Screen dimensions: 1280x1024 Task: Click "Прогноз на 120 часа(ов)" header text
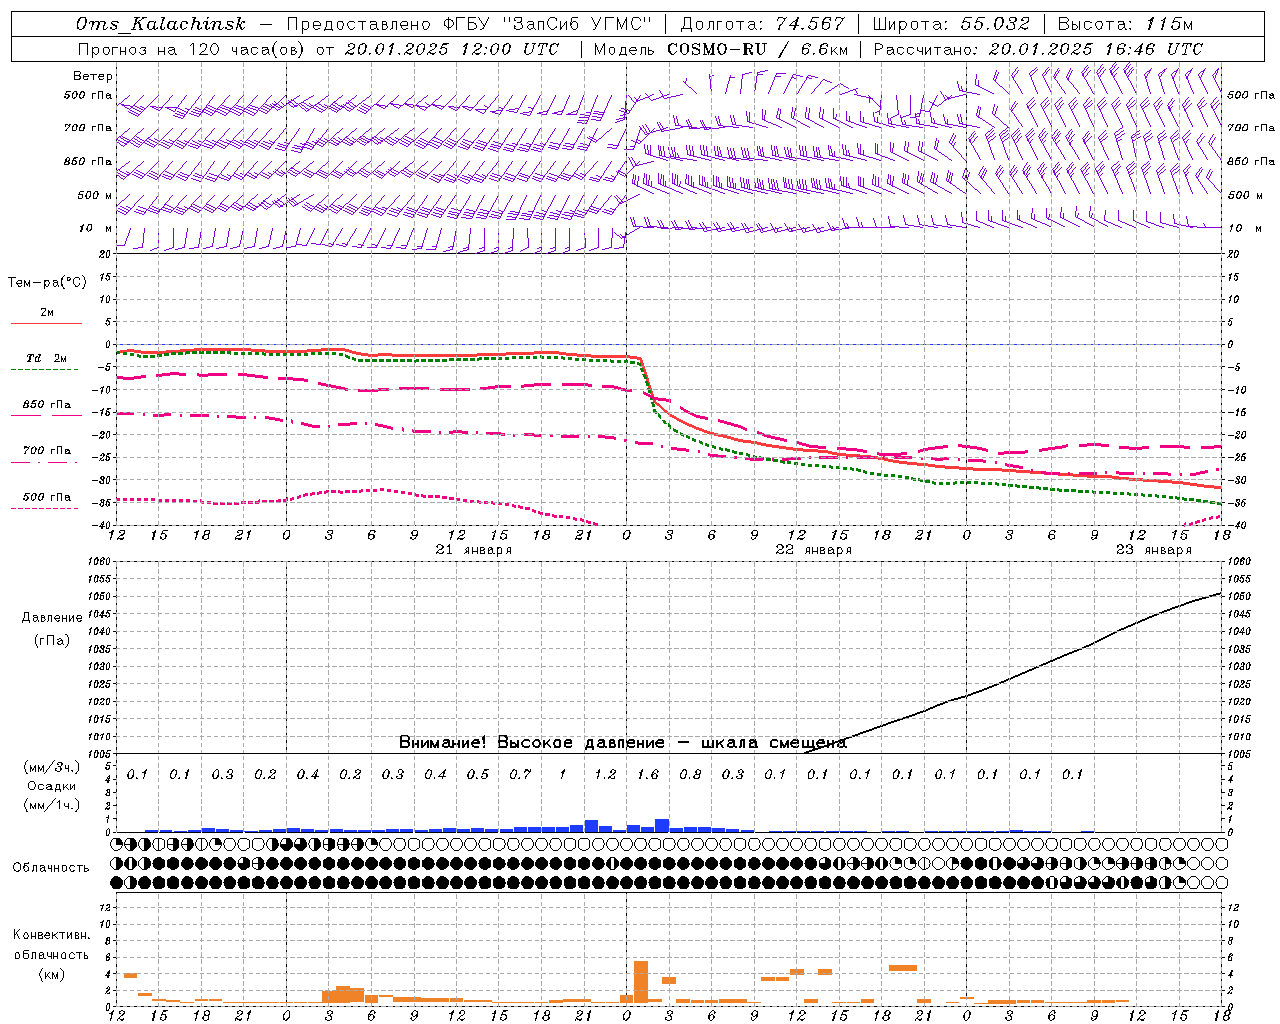coord(192,49)
